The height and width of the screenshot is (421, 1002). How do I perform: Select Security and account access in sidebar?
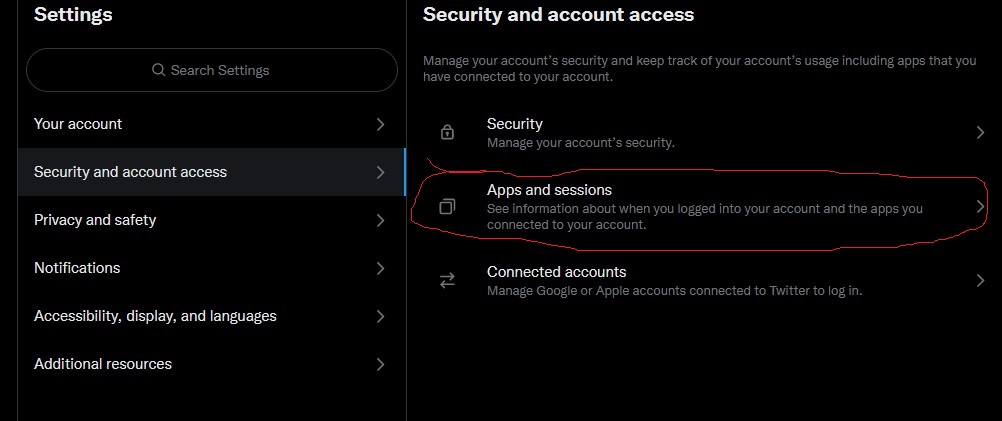212,172
